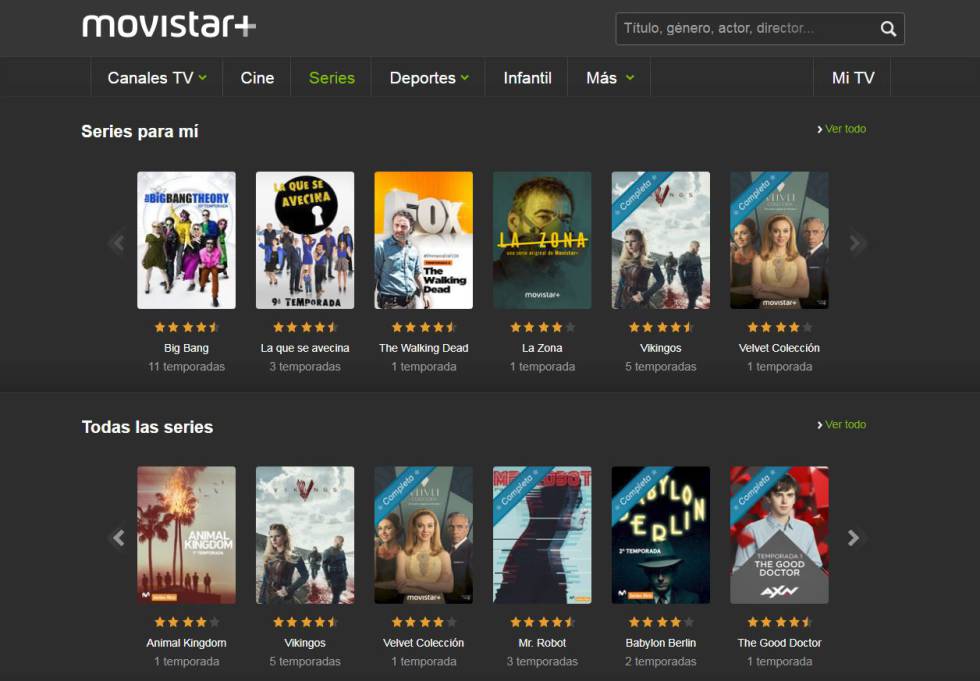Click 'The Walking Dead' title text
Viewport: 980px width, 681px height.
(x=424, y=348)
